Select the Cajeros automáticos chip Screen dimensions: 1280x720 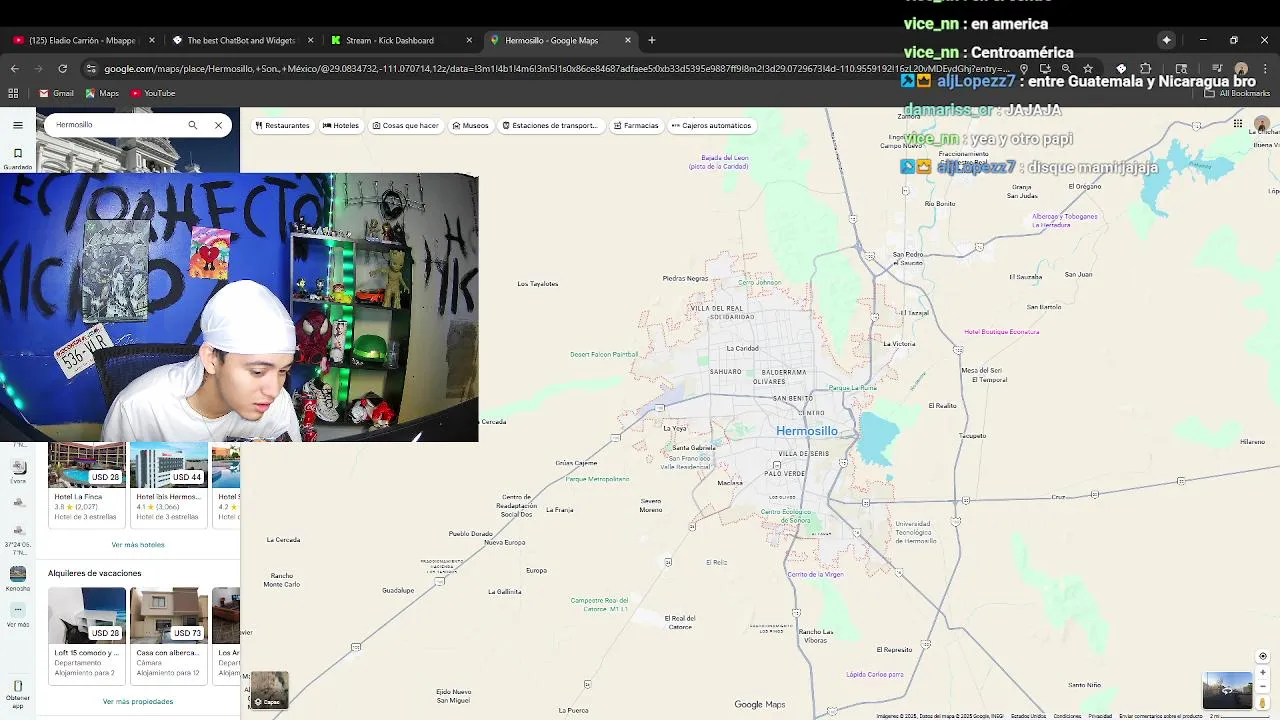[x=711, y=126]
